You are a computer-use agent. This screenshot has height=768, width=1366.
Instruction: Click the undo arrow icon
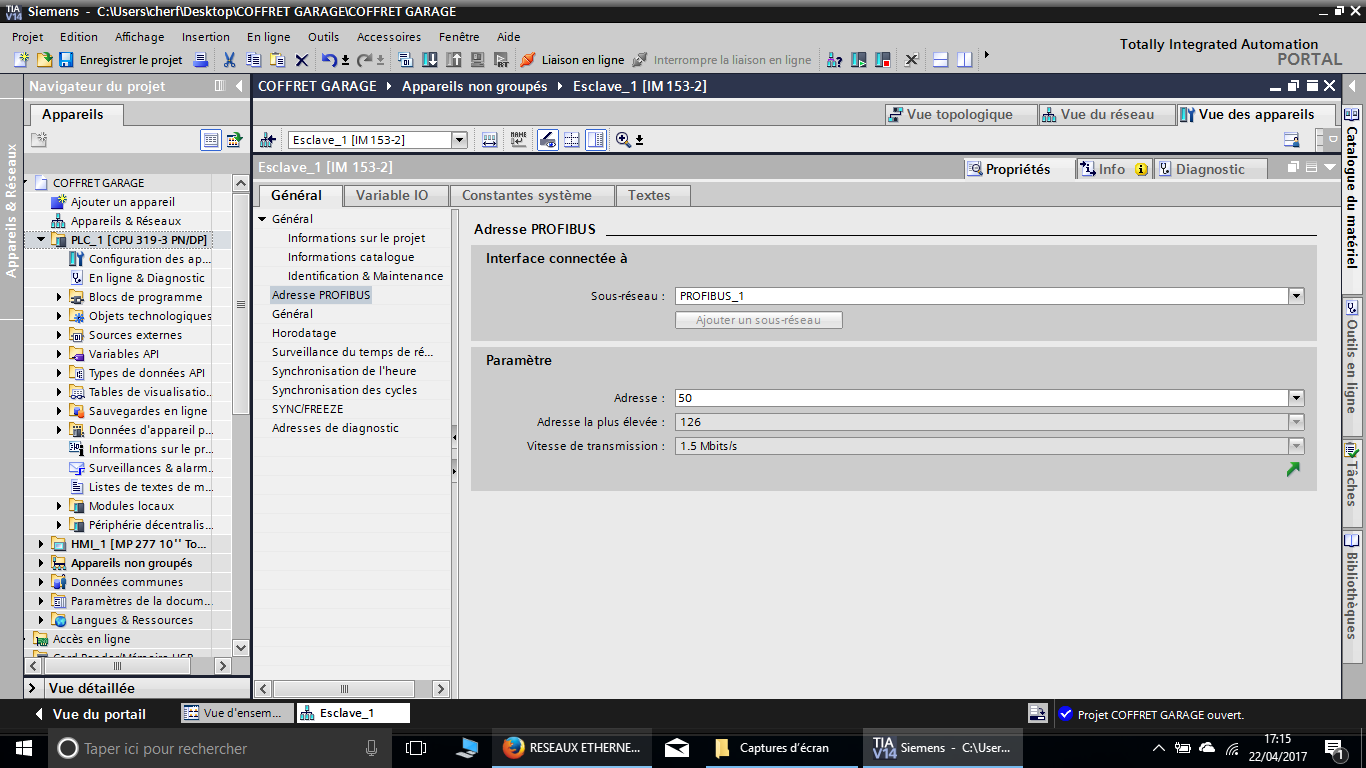coord(329,60)
